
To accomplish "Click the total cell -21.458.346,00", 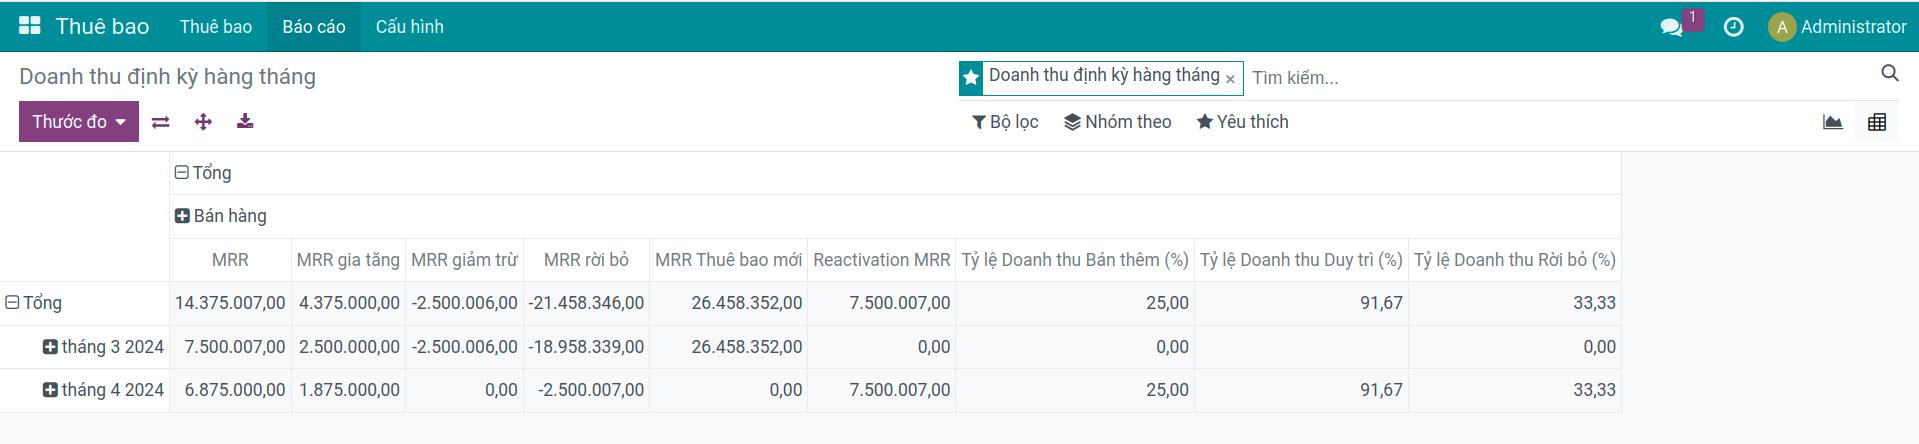I will (x=586, y=303).
